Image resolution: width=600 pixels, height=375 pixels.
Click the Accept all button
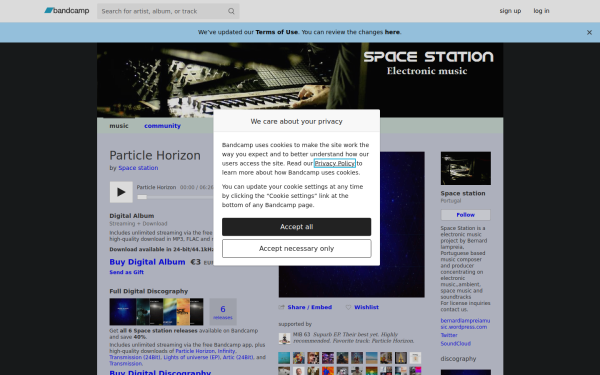tap(297, 227)
